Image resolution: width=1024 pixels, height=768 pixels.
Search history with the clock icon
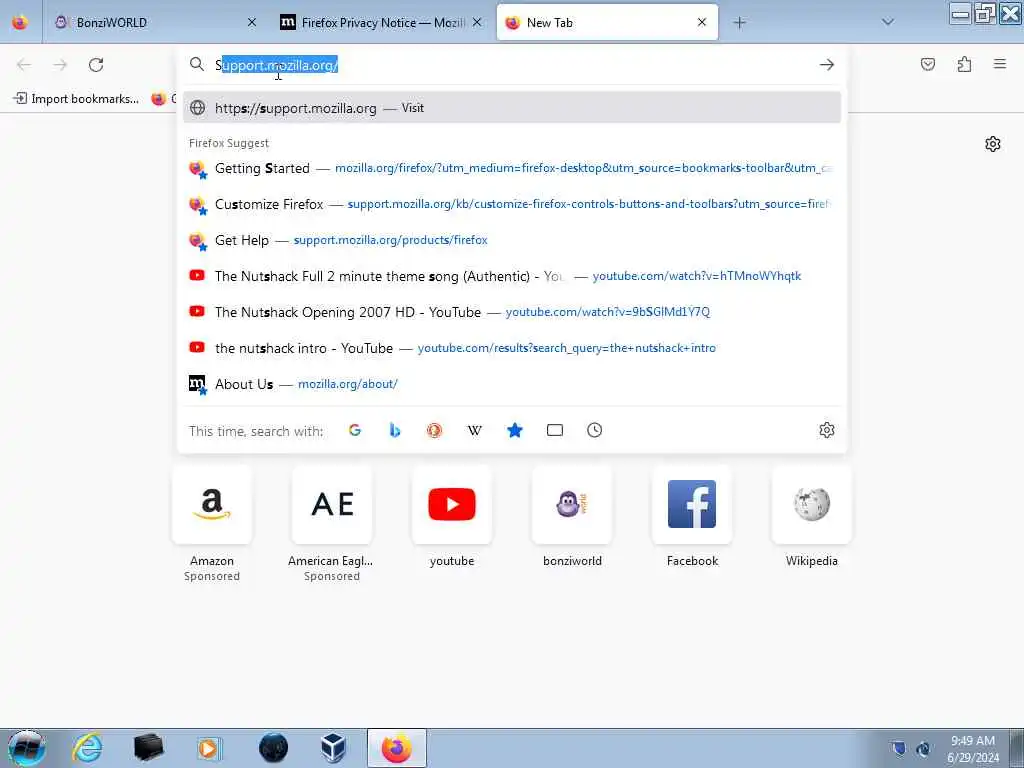pyautogui.click(x=594, y=430)
